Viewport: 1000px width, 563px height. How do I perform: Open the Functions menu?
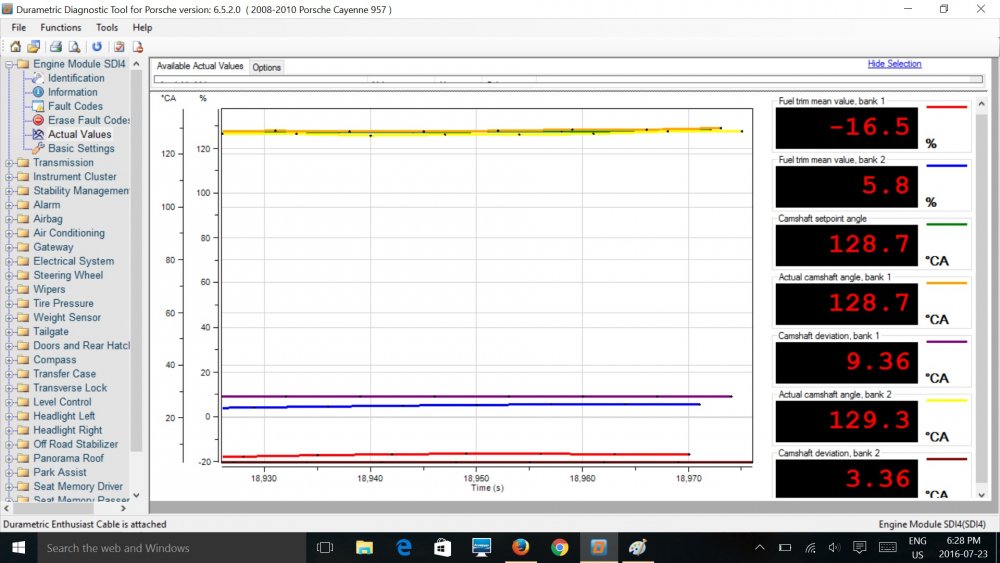pos(61,28)
